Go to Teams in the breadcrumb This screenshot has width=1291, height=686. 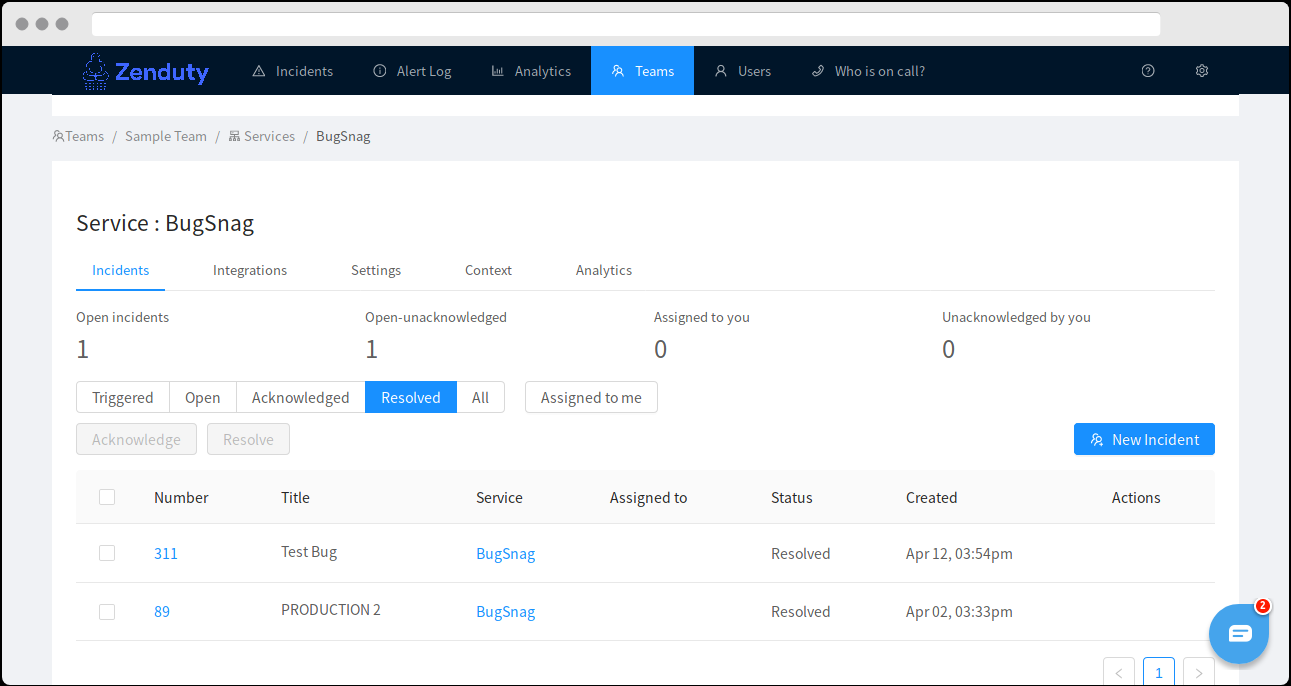click(79, 136)
